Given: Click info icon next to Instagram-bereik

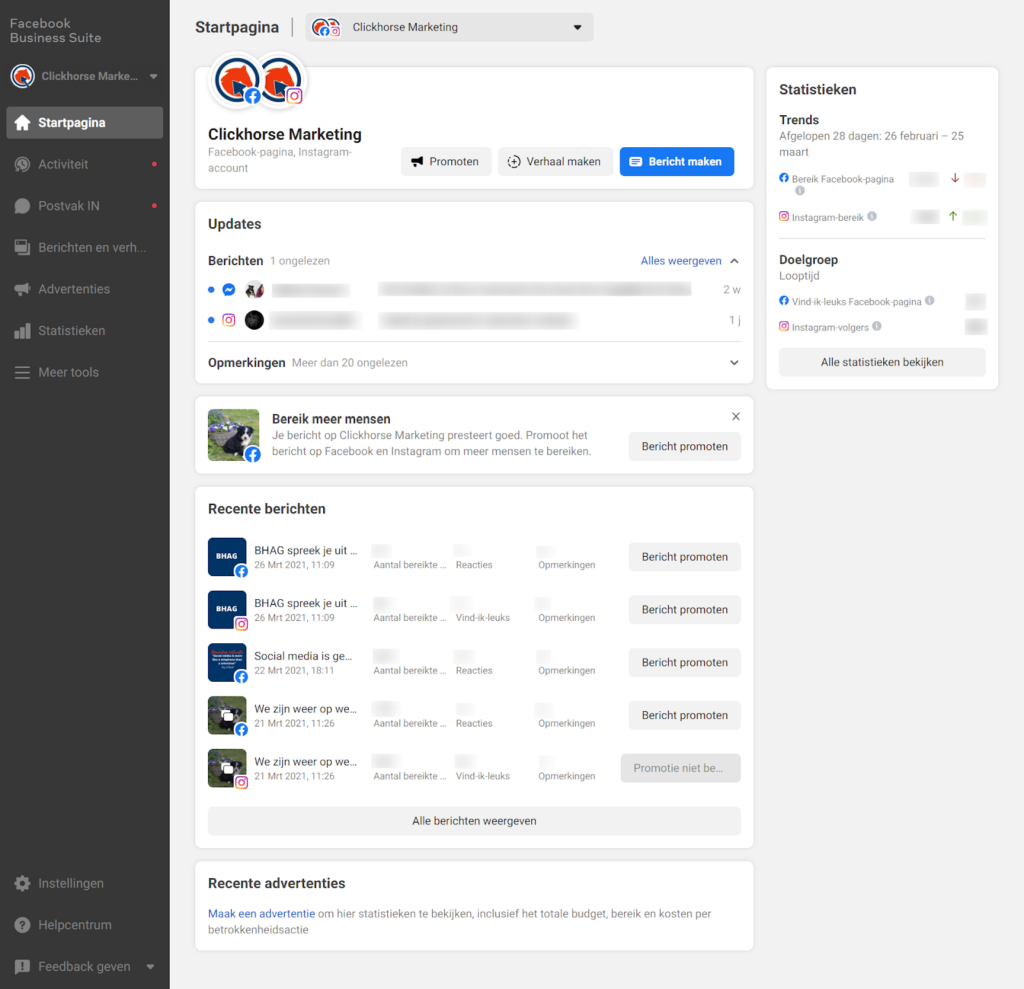Looking at the screenshot, I should (x=872, y=216).
